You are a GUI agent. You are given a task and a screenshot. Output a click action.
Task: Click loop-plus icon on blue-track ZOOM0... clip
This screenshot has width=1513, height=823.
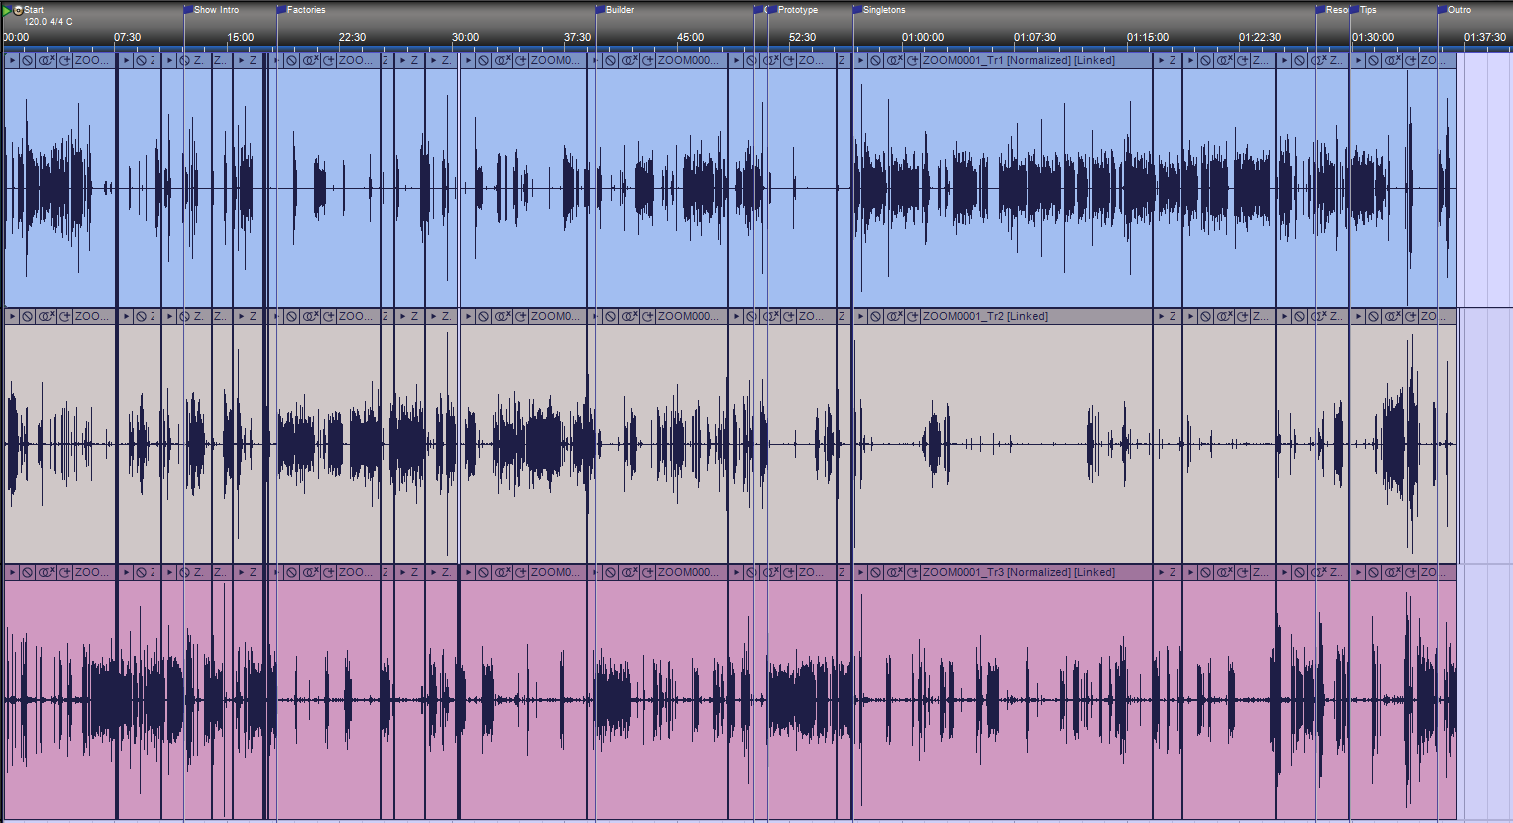[520, 60]
